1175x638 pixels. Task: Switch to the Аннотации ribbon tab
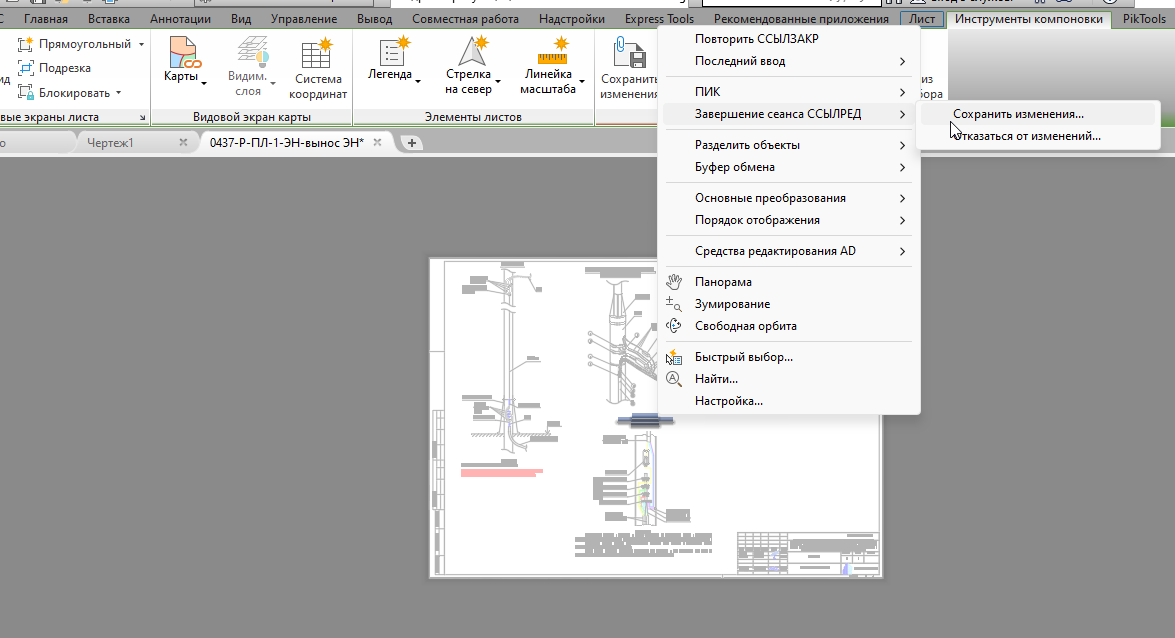(180, 19)
